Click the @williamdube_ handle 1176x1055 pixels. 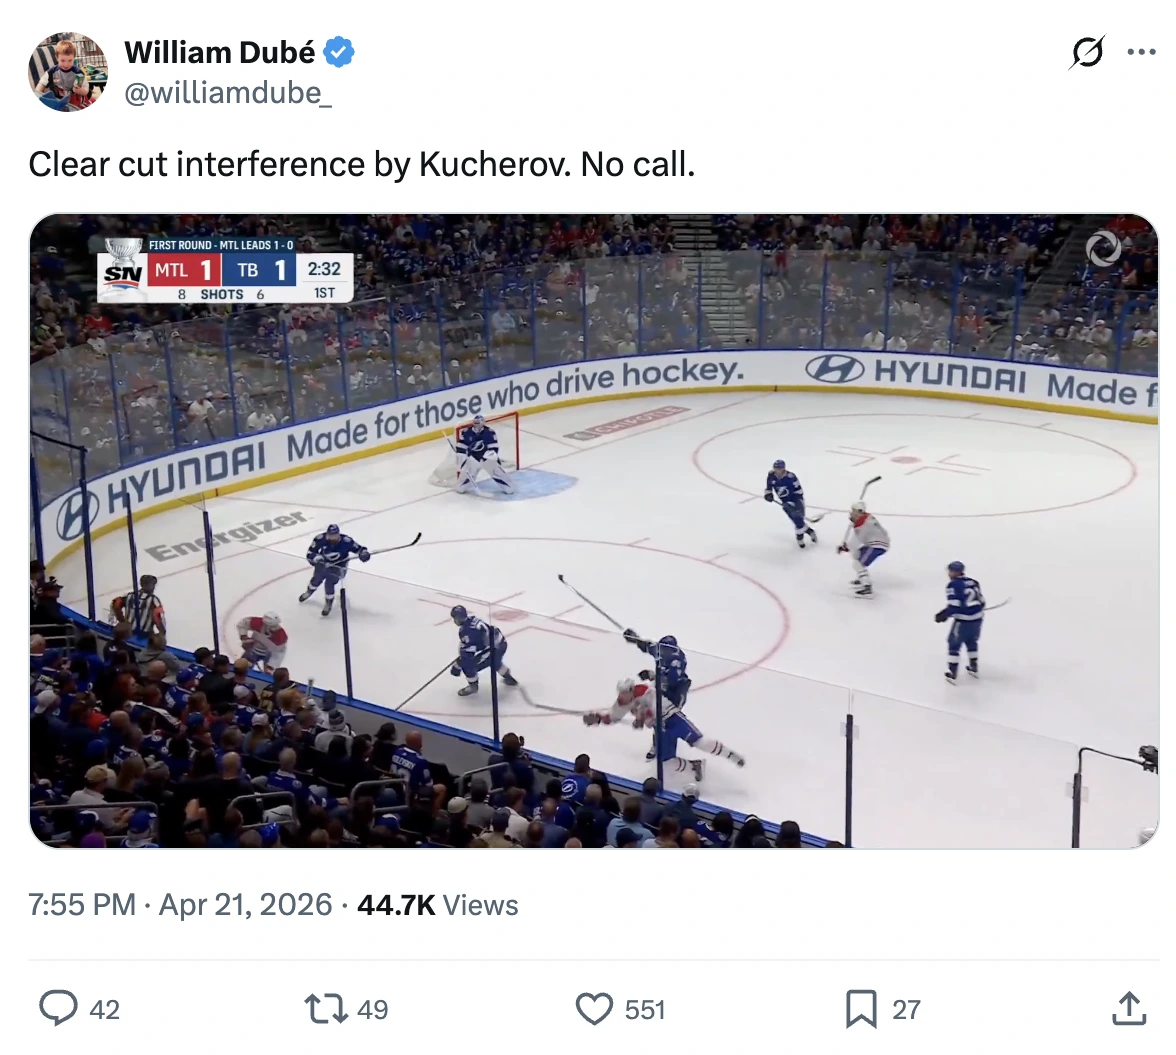[x=228, y=93]
